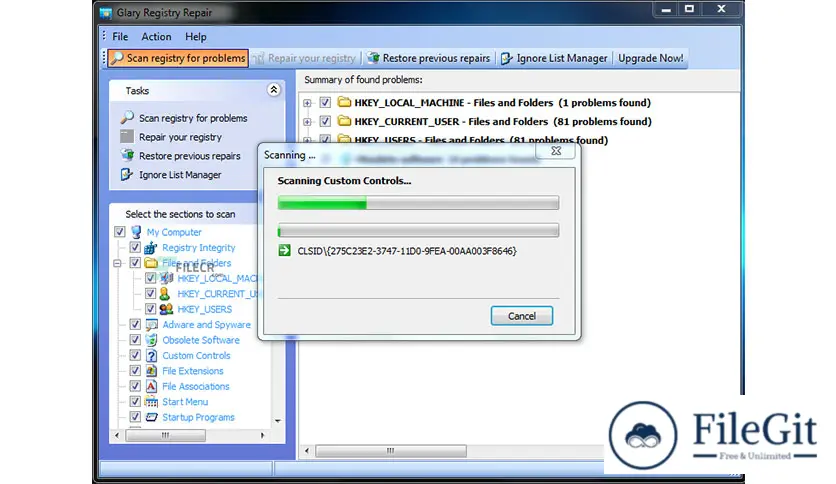Click the green arrow icon beside CLSID

[285, 251]
